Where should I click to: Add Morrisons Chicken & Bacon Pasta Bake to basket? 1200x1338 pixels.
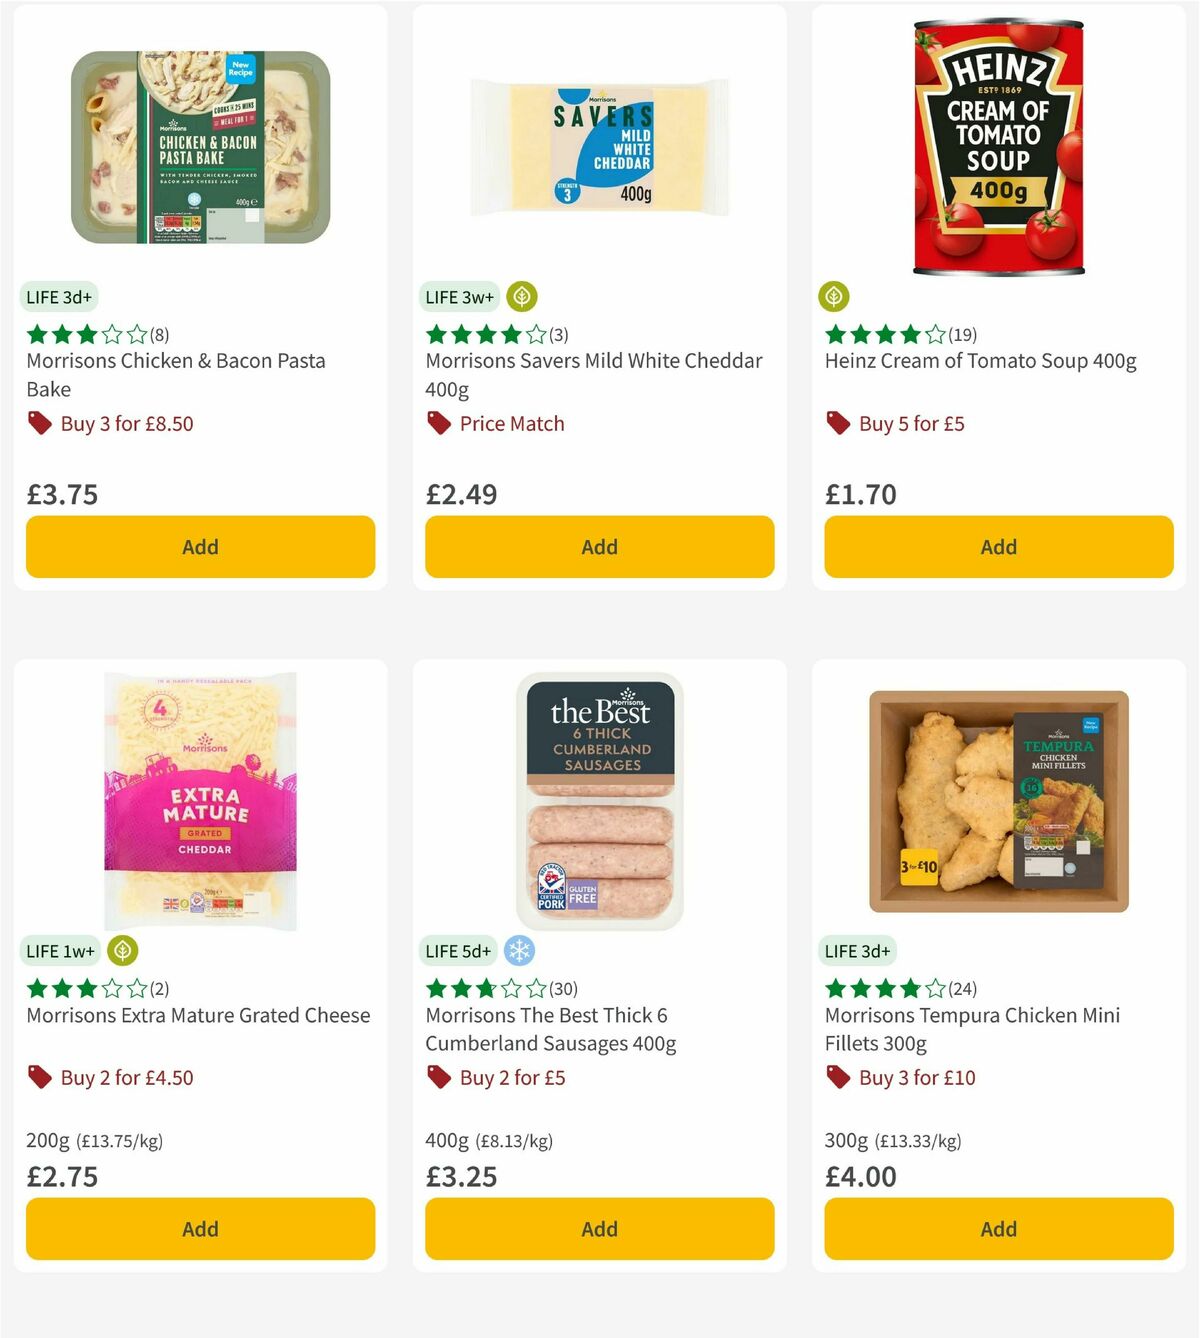[x=200, y=547]
